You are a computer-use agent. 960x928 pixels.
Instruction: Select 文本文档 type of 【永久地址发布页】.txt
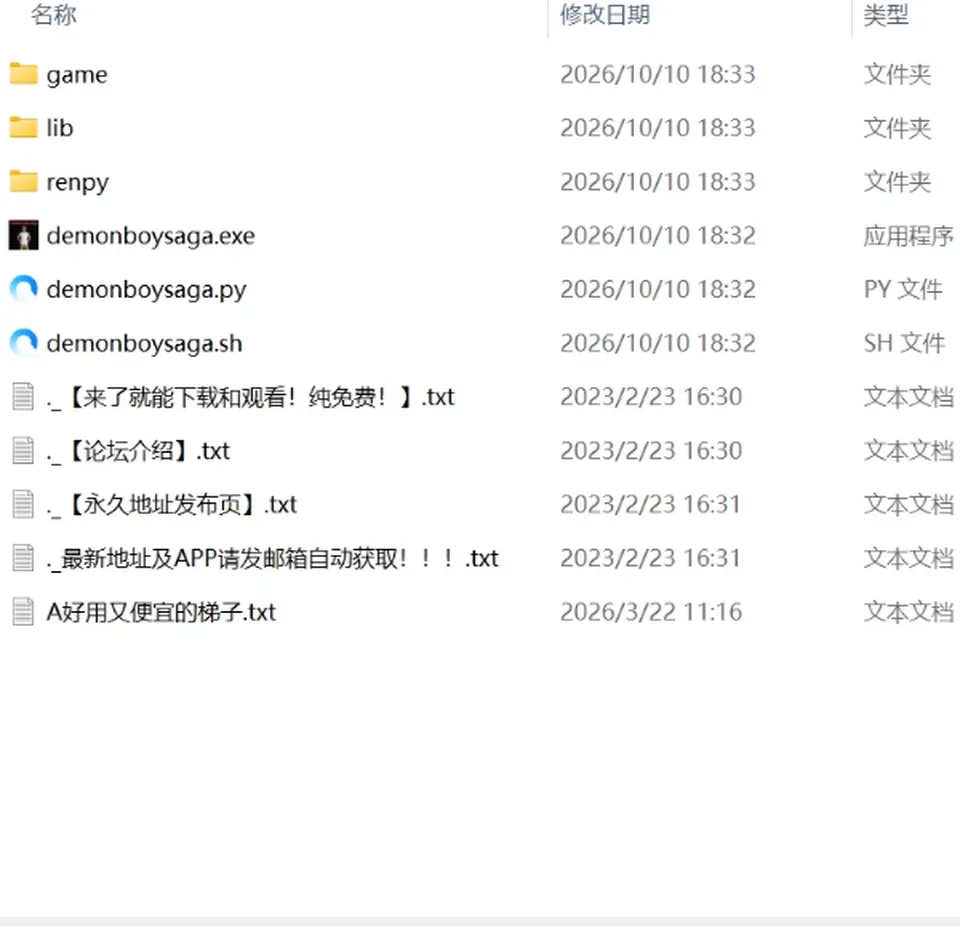(x=909, y=505)
